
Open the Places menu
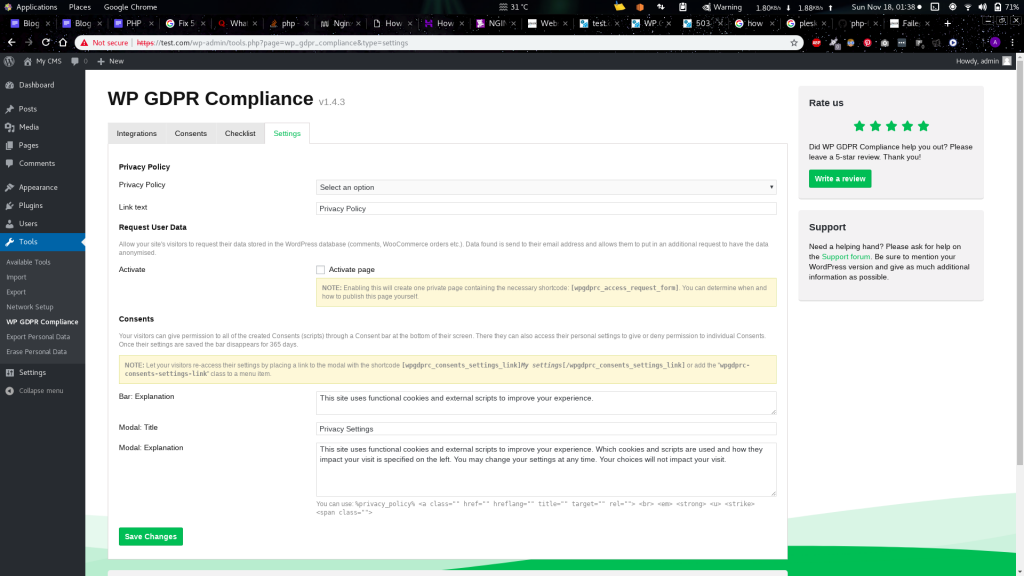(x=80, y=7)
